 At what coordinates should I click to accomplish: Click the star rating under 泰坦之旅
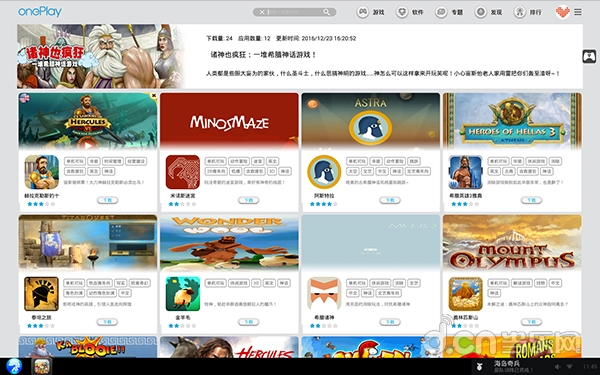41,326
